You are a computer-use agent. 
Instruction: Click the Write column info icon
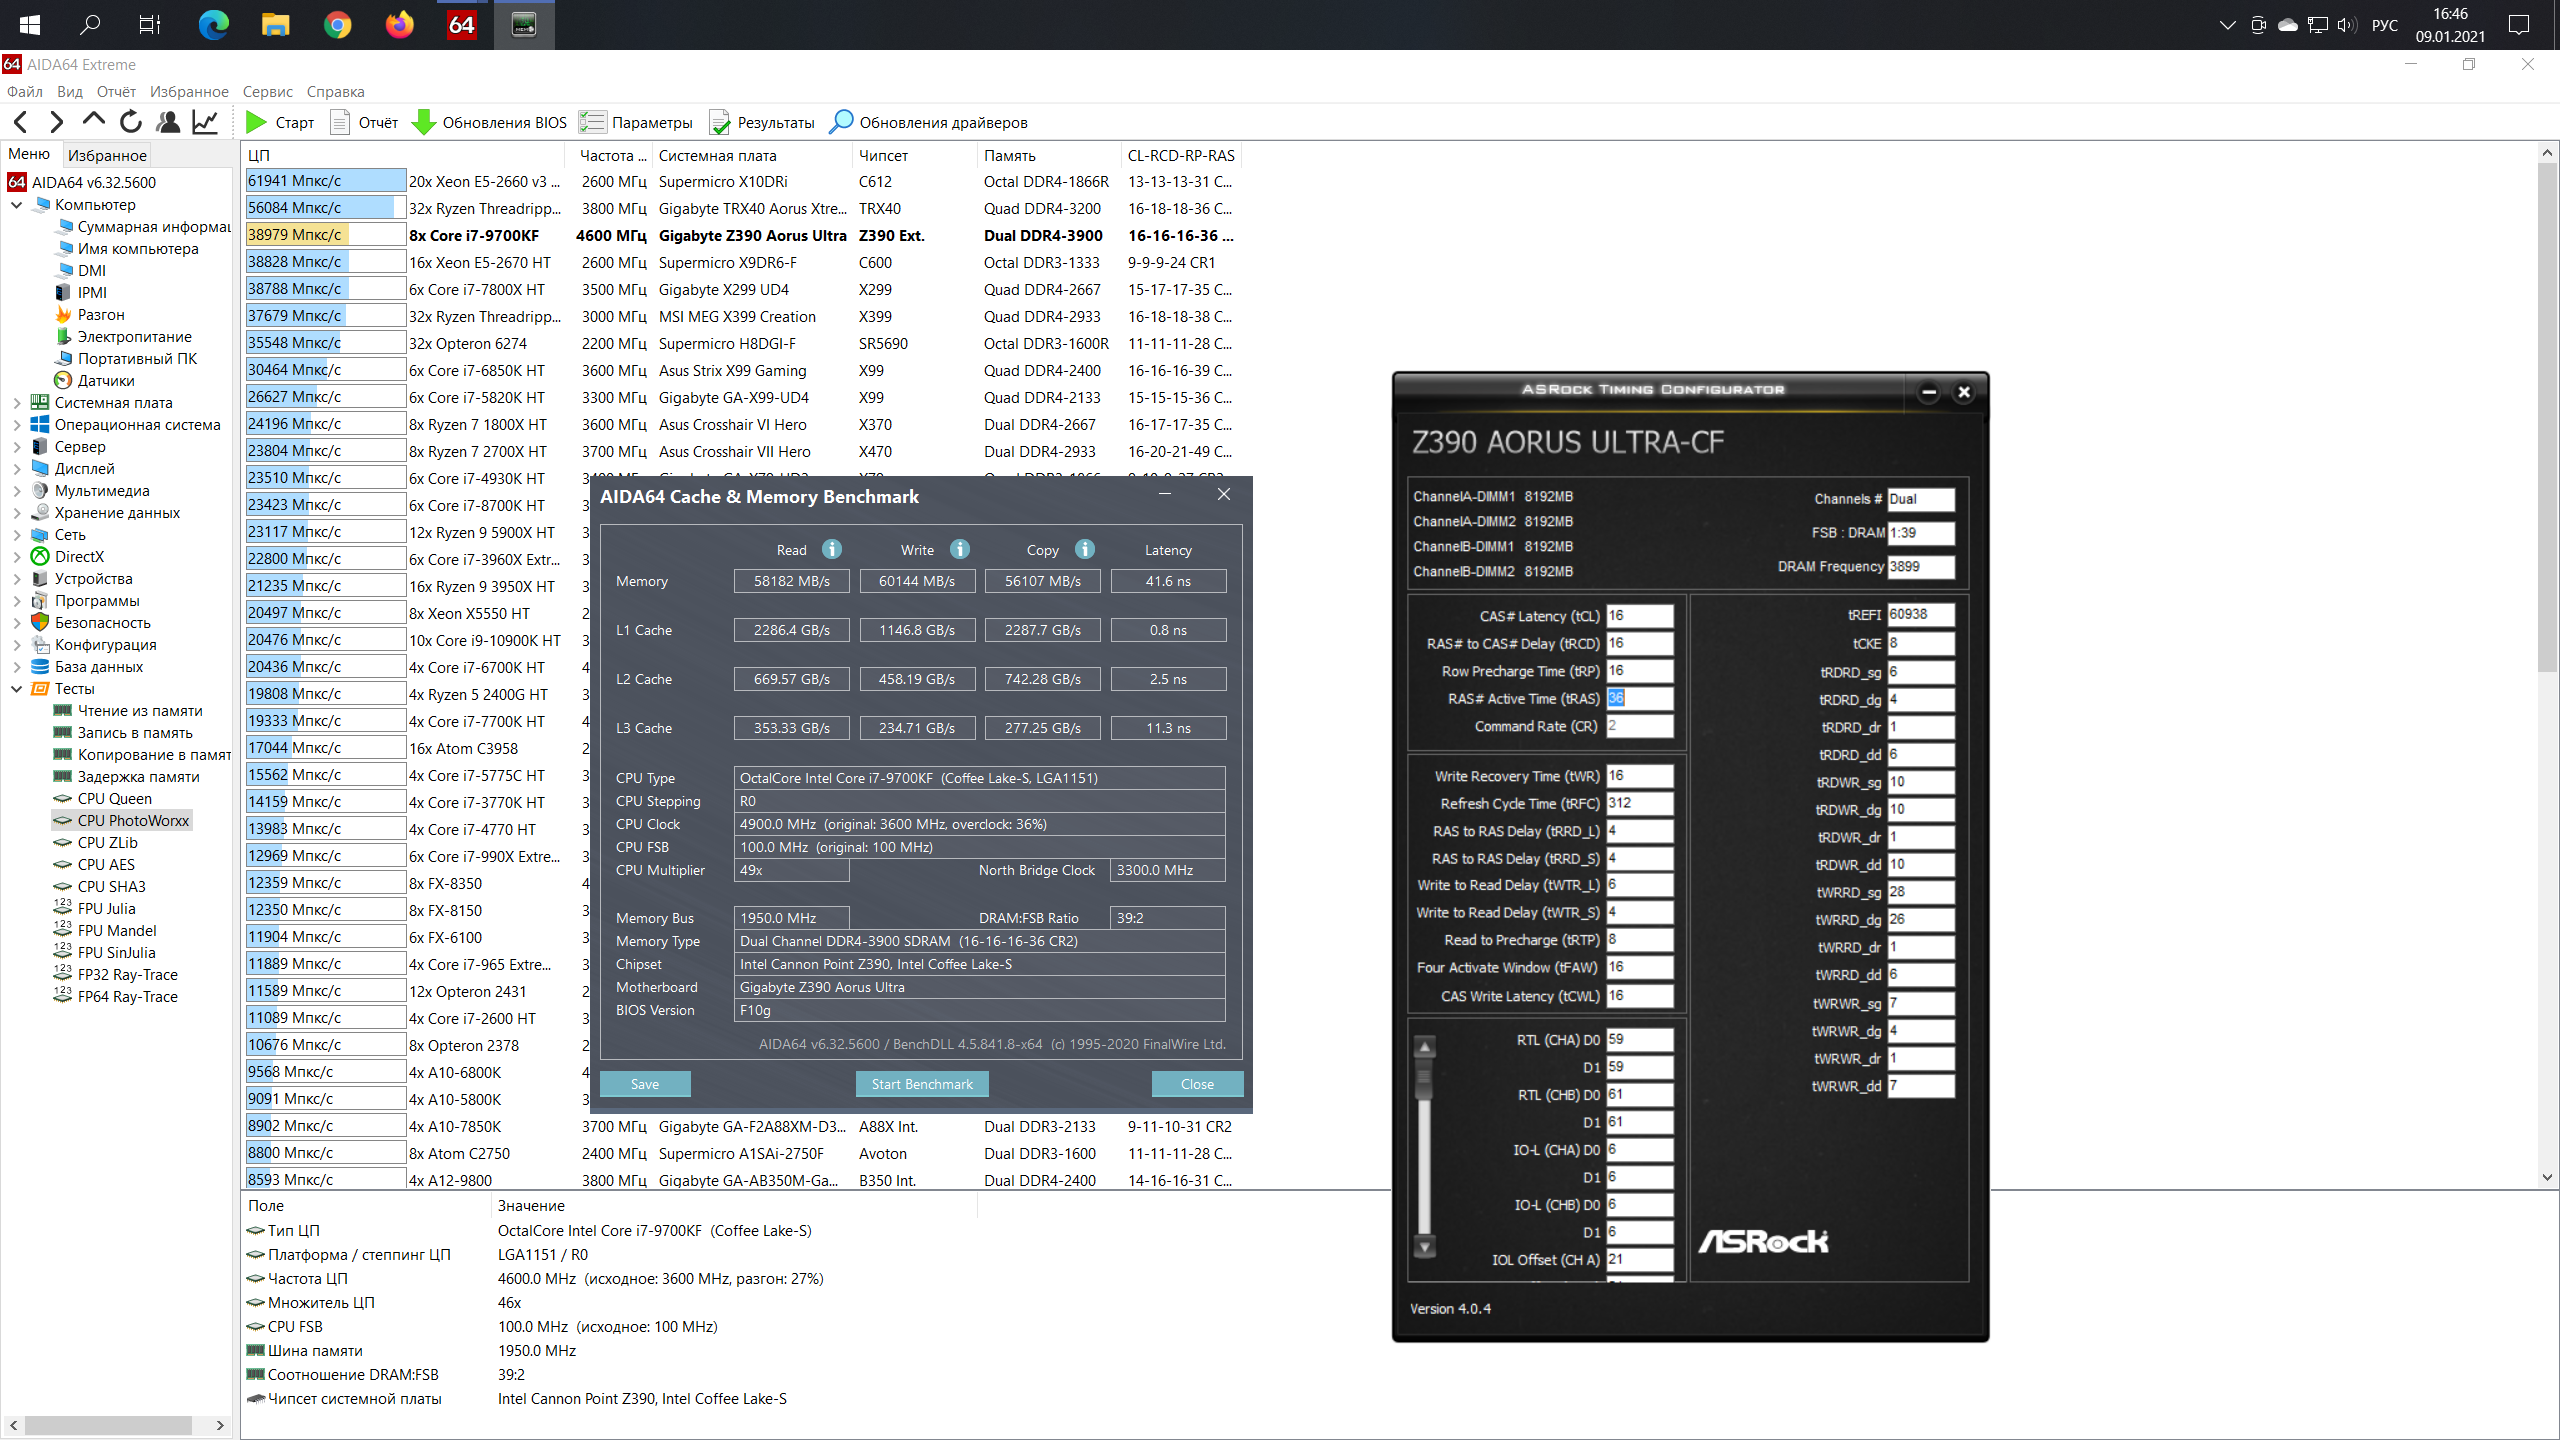pyautogui.click(x=960, y=549)
